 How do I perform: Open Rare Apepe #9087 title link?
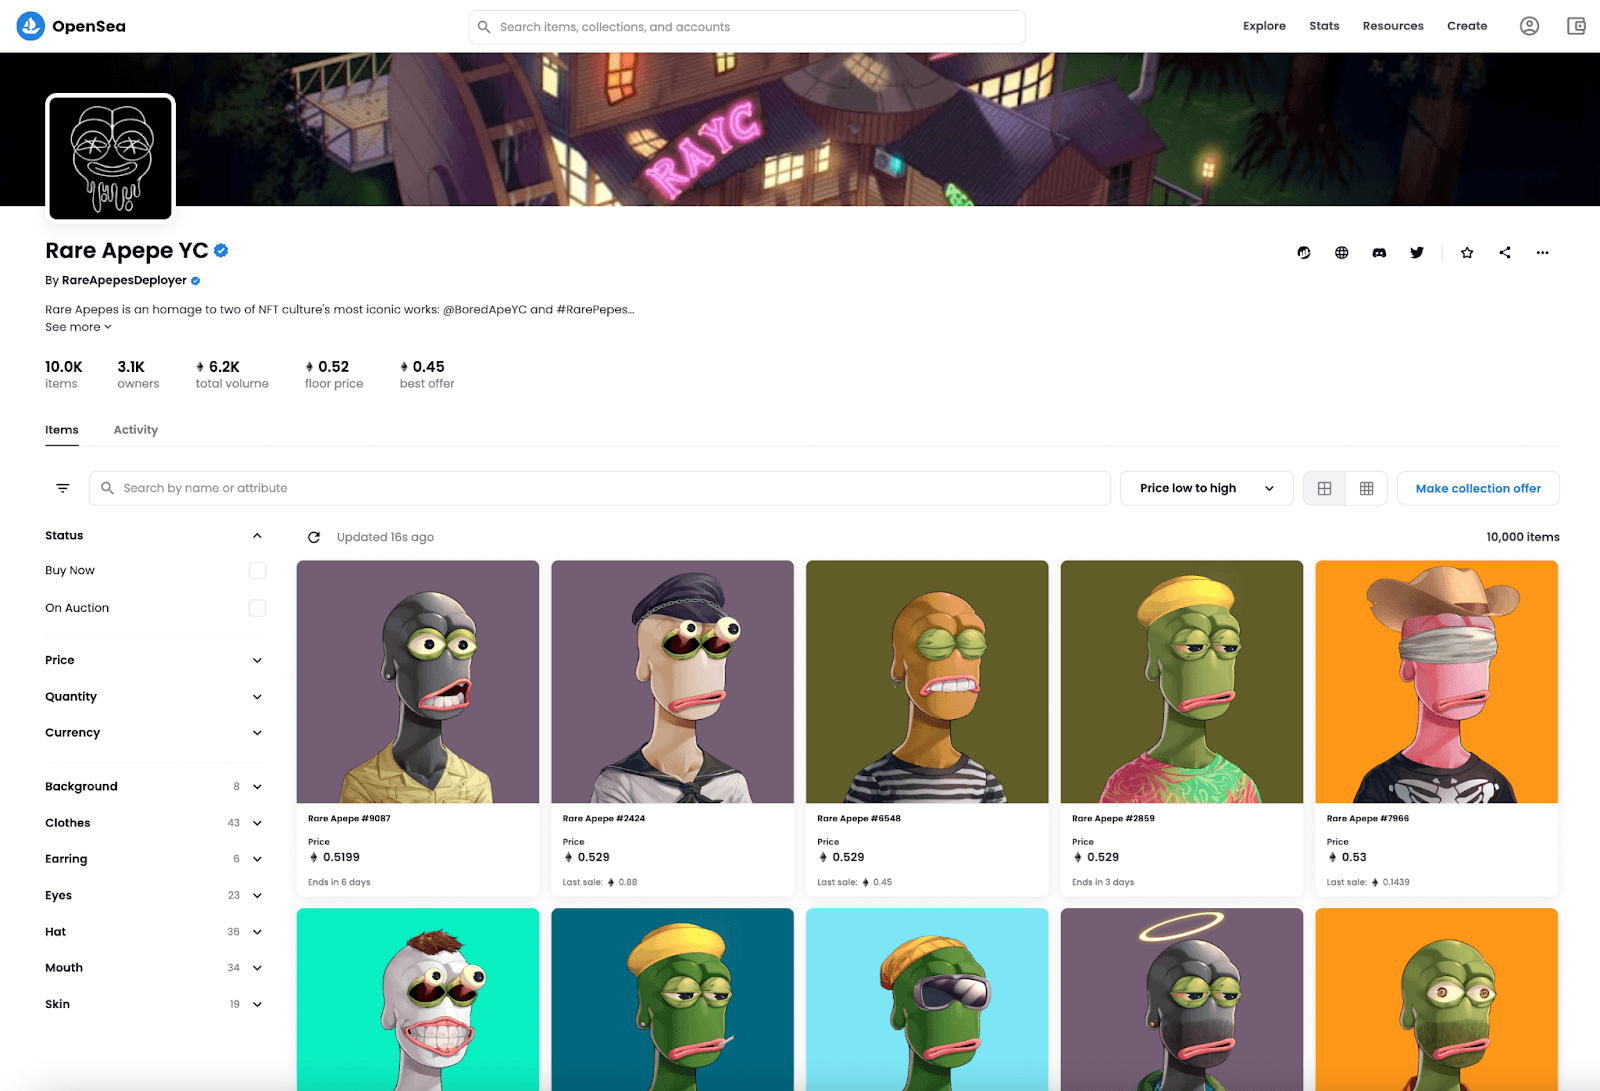[349, 819]
